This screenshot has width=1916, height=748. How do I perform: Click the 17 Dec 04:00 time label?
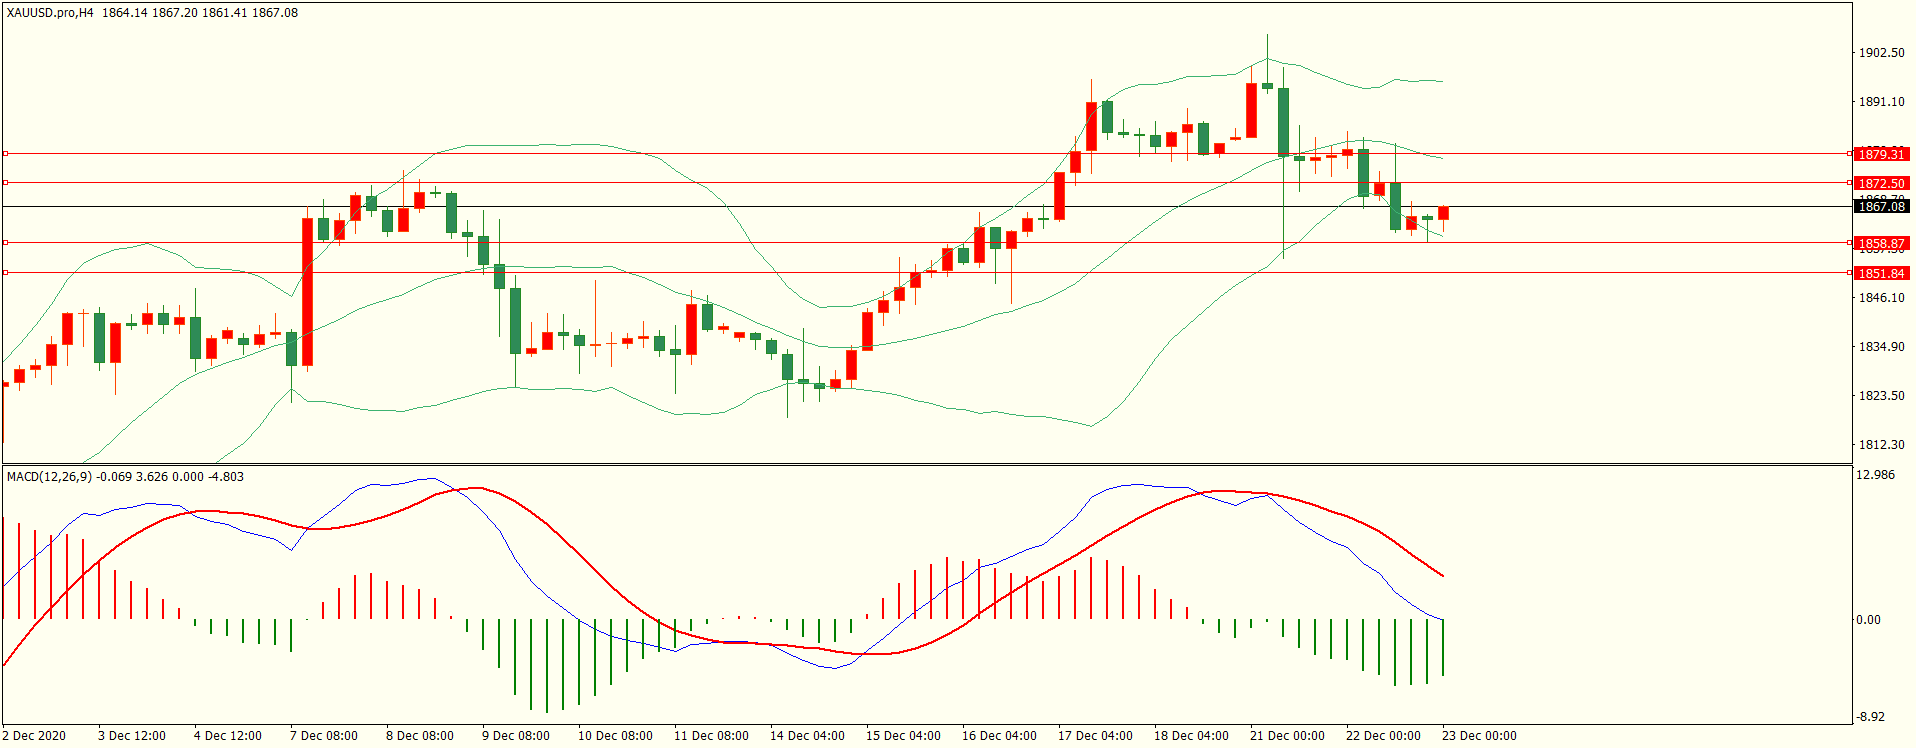click(x=1095, y=736)
